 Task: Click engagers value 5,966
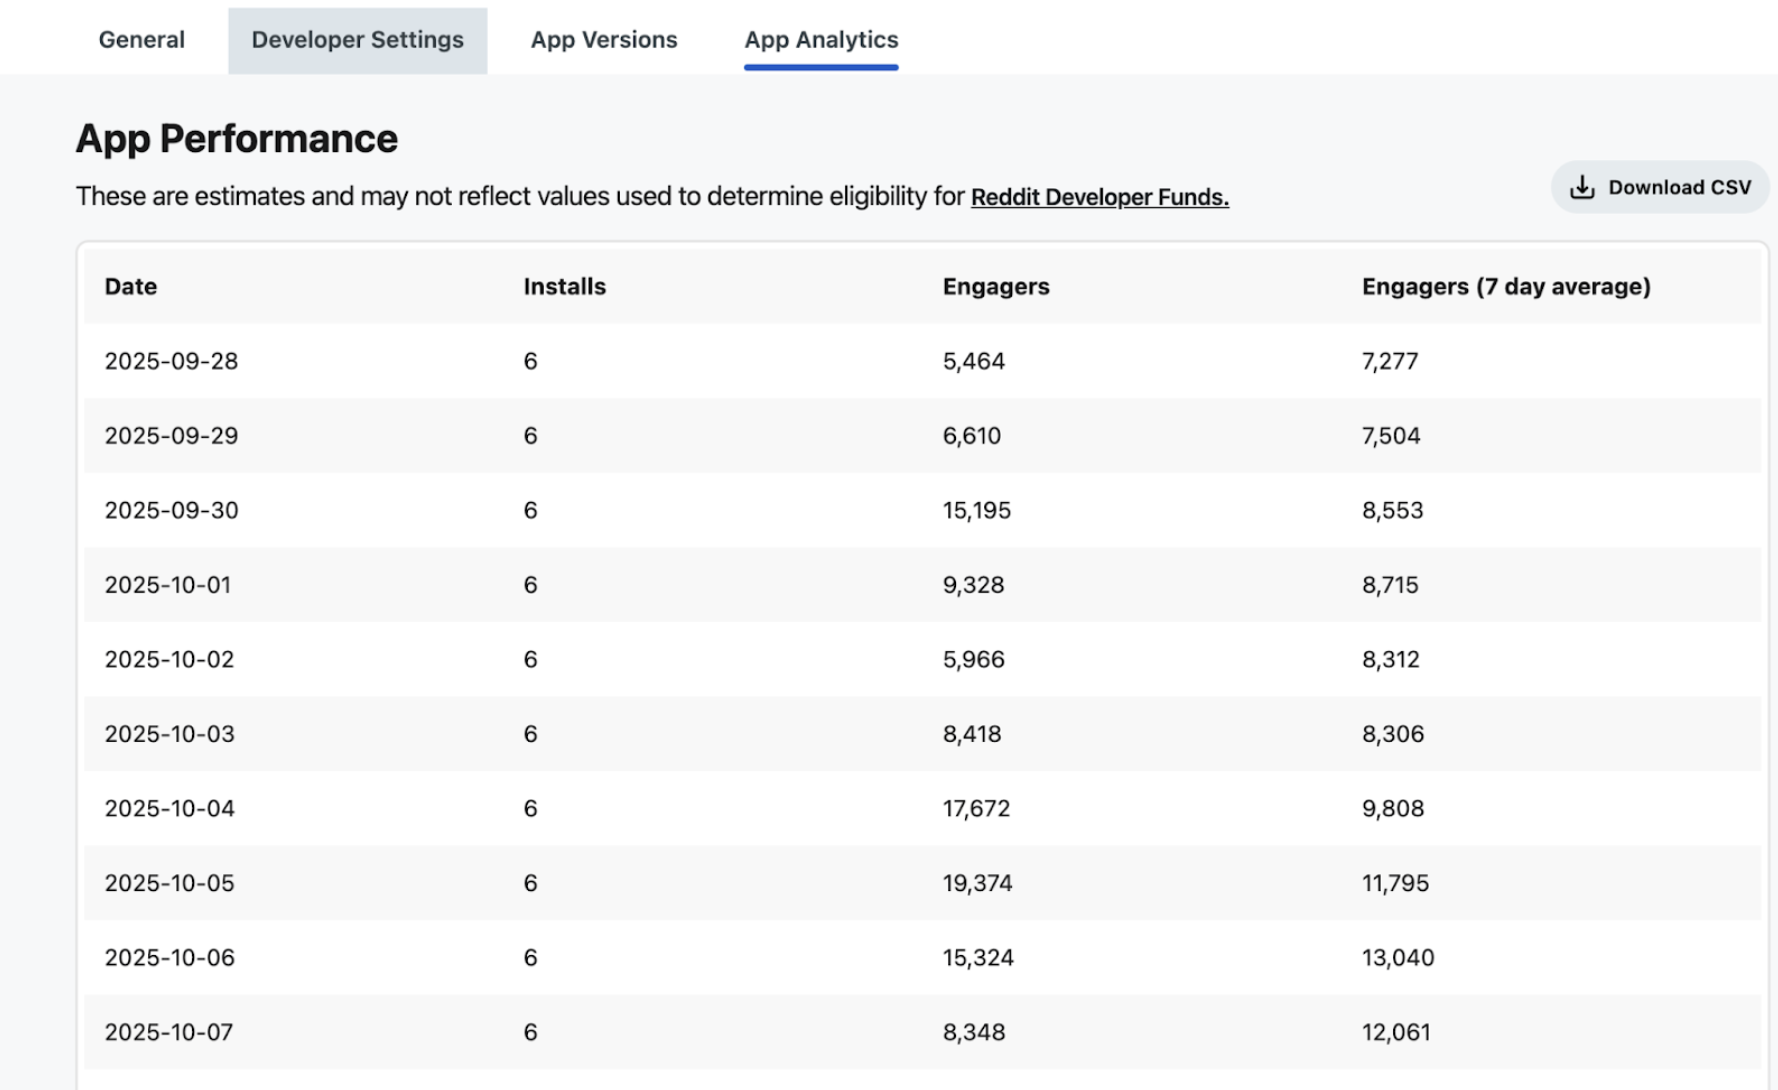tap(973, 660)
